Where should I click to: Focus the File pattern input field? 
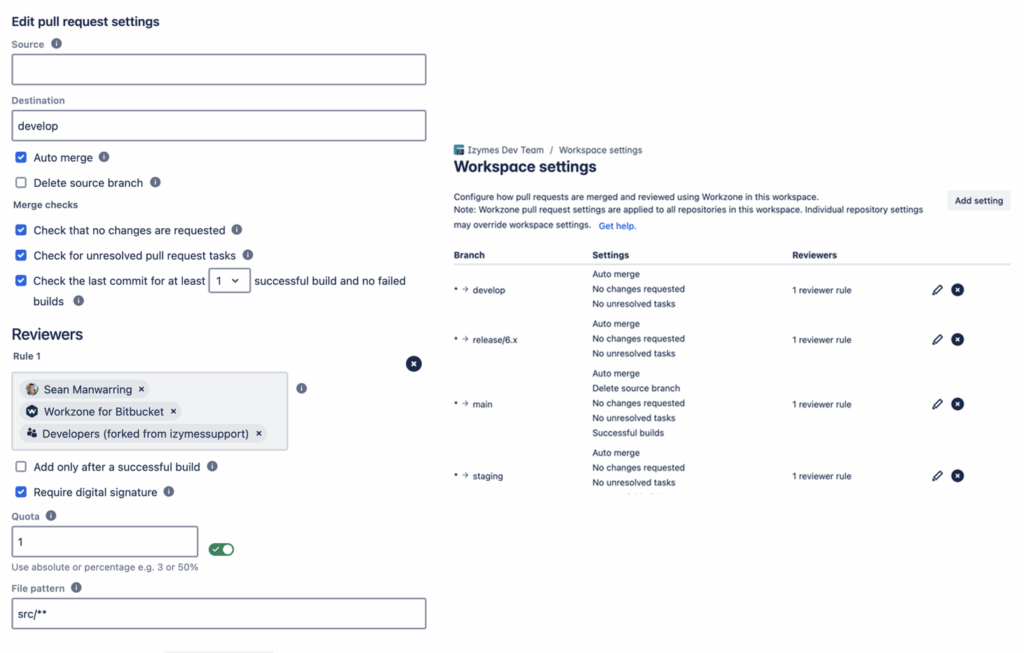click(x=219, y=613)
